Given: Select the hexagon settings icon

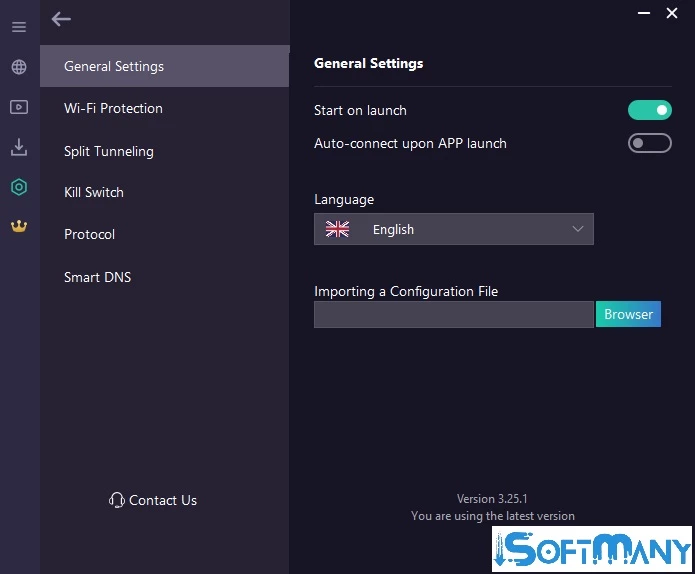Looking at the screenshot, I should click(x=19, y=187).
